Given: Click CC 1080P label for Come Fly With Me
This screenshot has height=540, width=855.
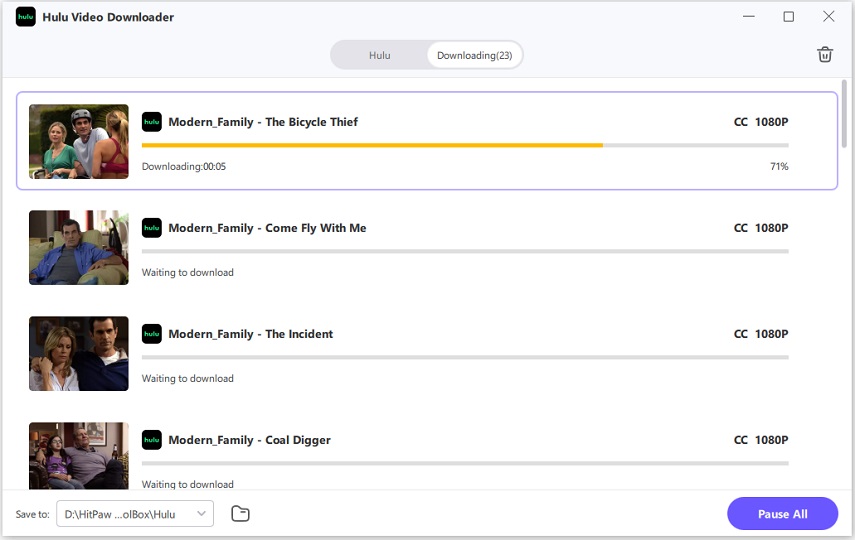Looking at the screenshot, I should [761, 227].
